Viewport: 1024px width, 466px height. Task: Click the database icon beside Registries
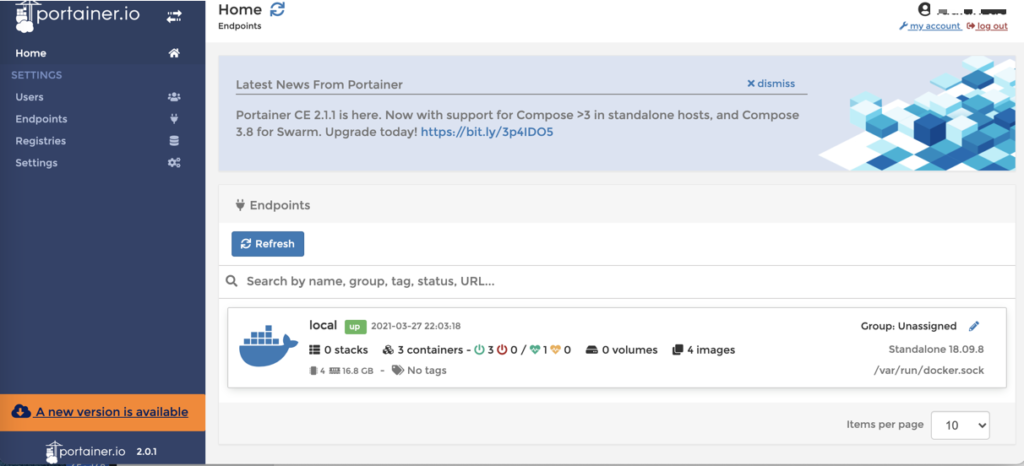click(174, 141)
